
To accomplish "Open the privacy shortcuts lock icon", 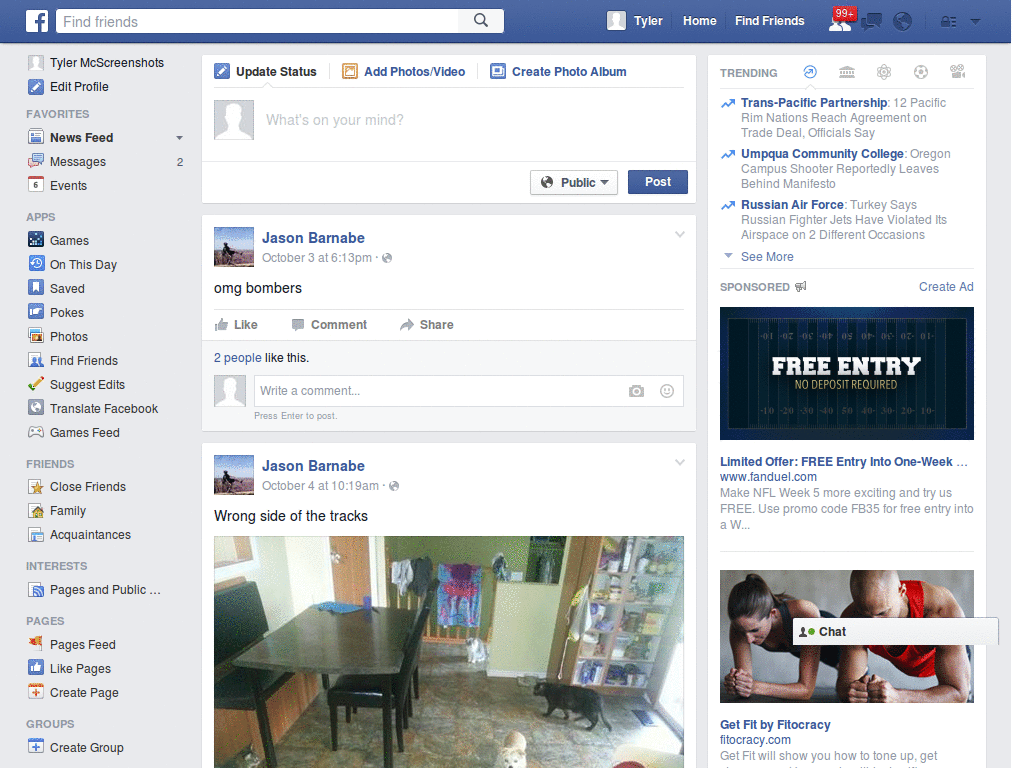I will click(x=948, y=22).
